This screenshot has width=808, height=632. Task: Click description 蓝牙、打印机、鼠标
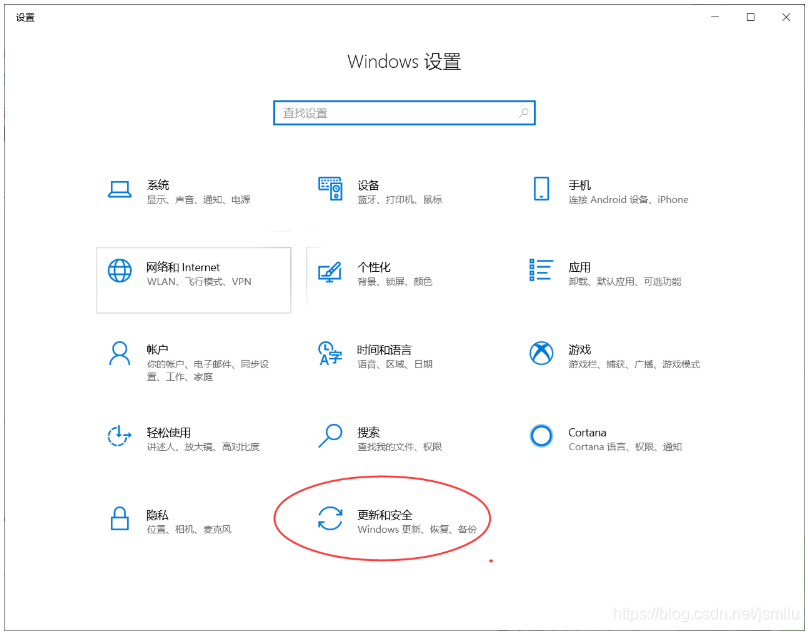click(x=399, y=199)
